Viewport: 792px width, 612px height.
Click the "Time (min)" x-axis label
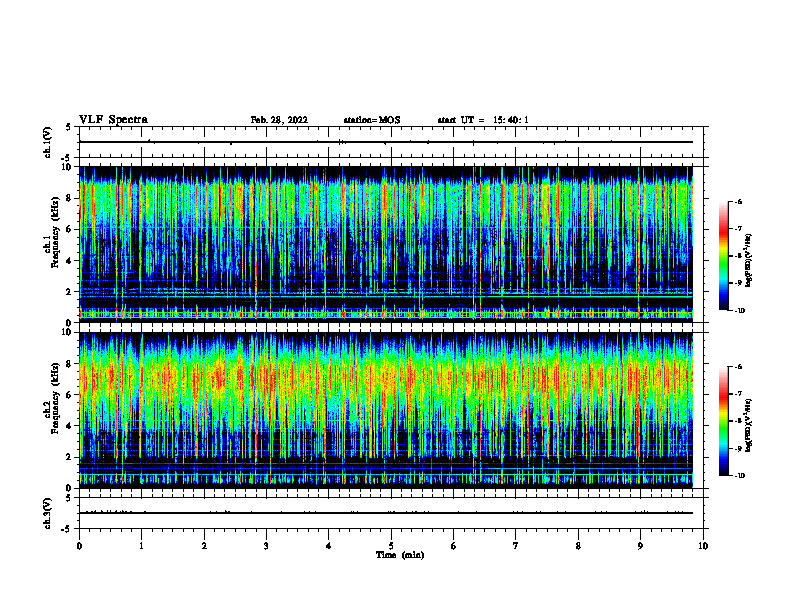(400, 555)
